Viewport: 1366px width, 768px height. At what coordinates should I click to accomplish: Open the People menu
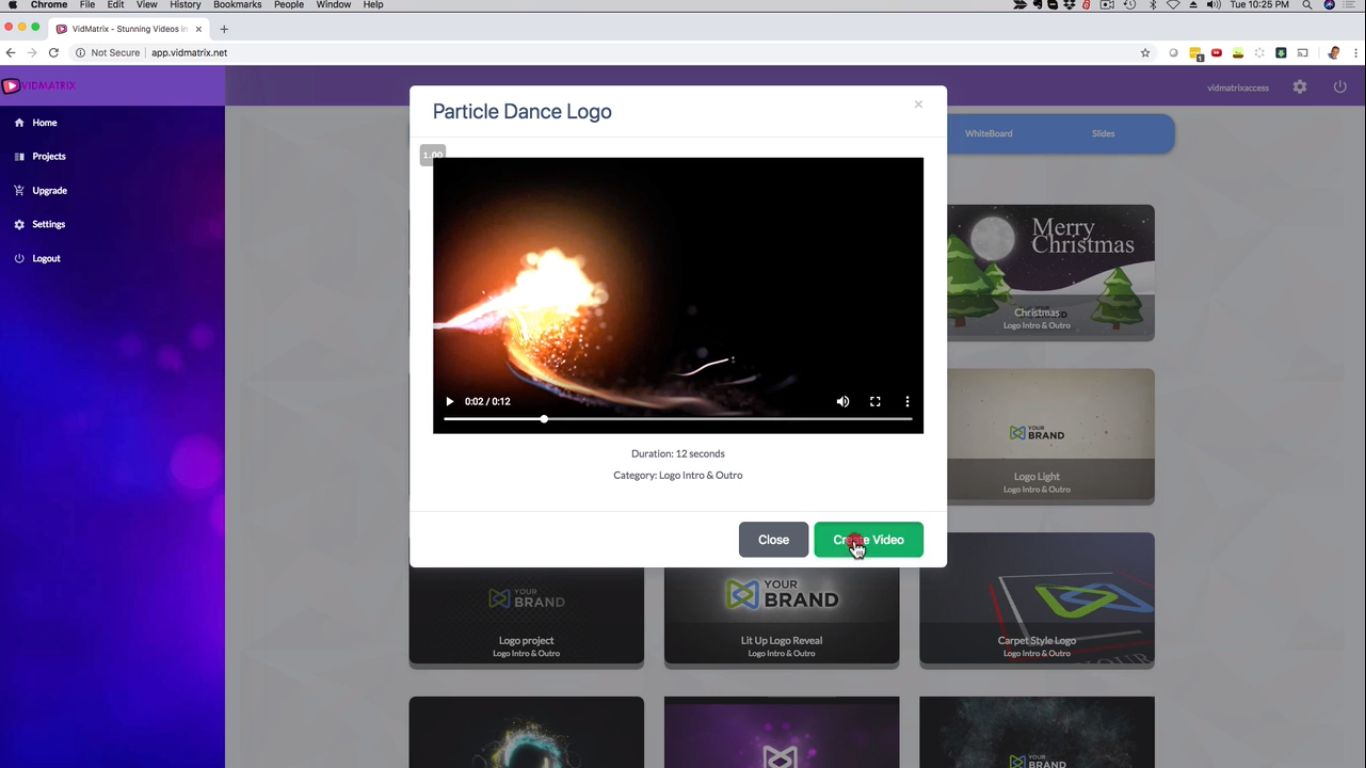(x=289, y=5)
